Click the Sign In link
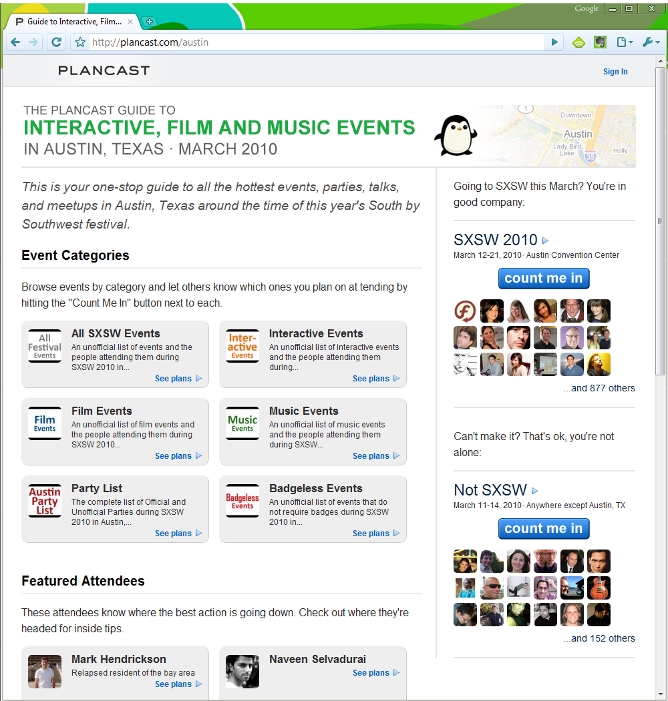668x701 pixels. pyautogui.click(x=615, y=72)
